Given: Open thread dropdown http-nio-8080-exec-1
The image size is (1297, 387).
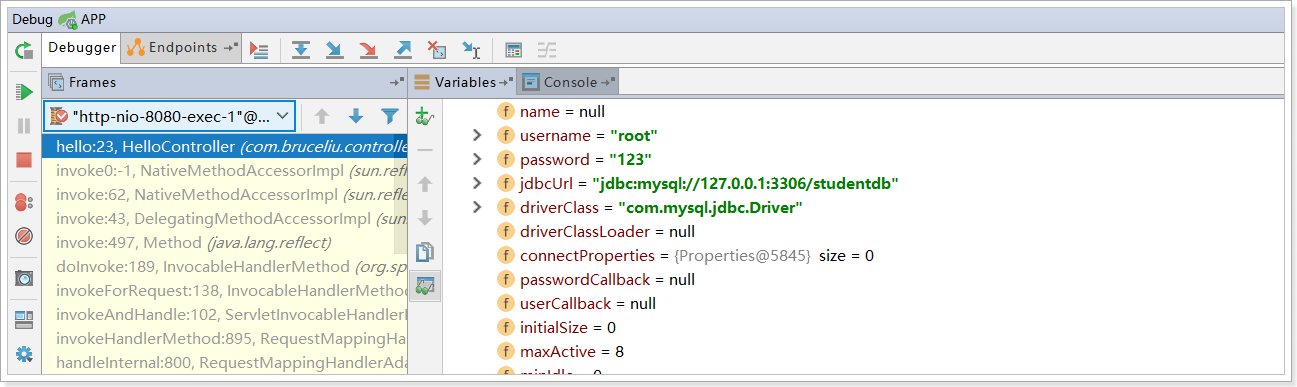Looking at the screenshot, I should click(x=169, y=116).
